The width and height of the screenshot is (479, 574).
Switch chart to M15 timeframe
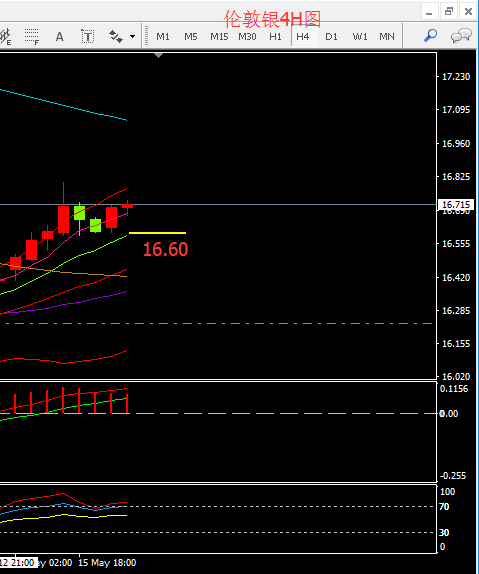pos(219,37)
